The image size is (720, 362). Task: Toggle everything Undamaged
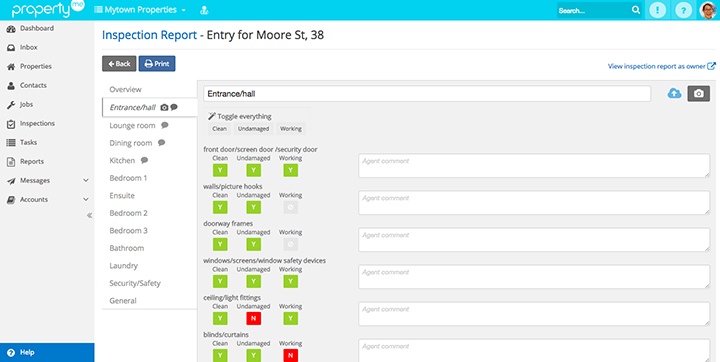click(x=253, y=129)
